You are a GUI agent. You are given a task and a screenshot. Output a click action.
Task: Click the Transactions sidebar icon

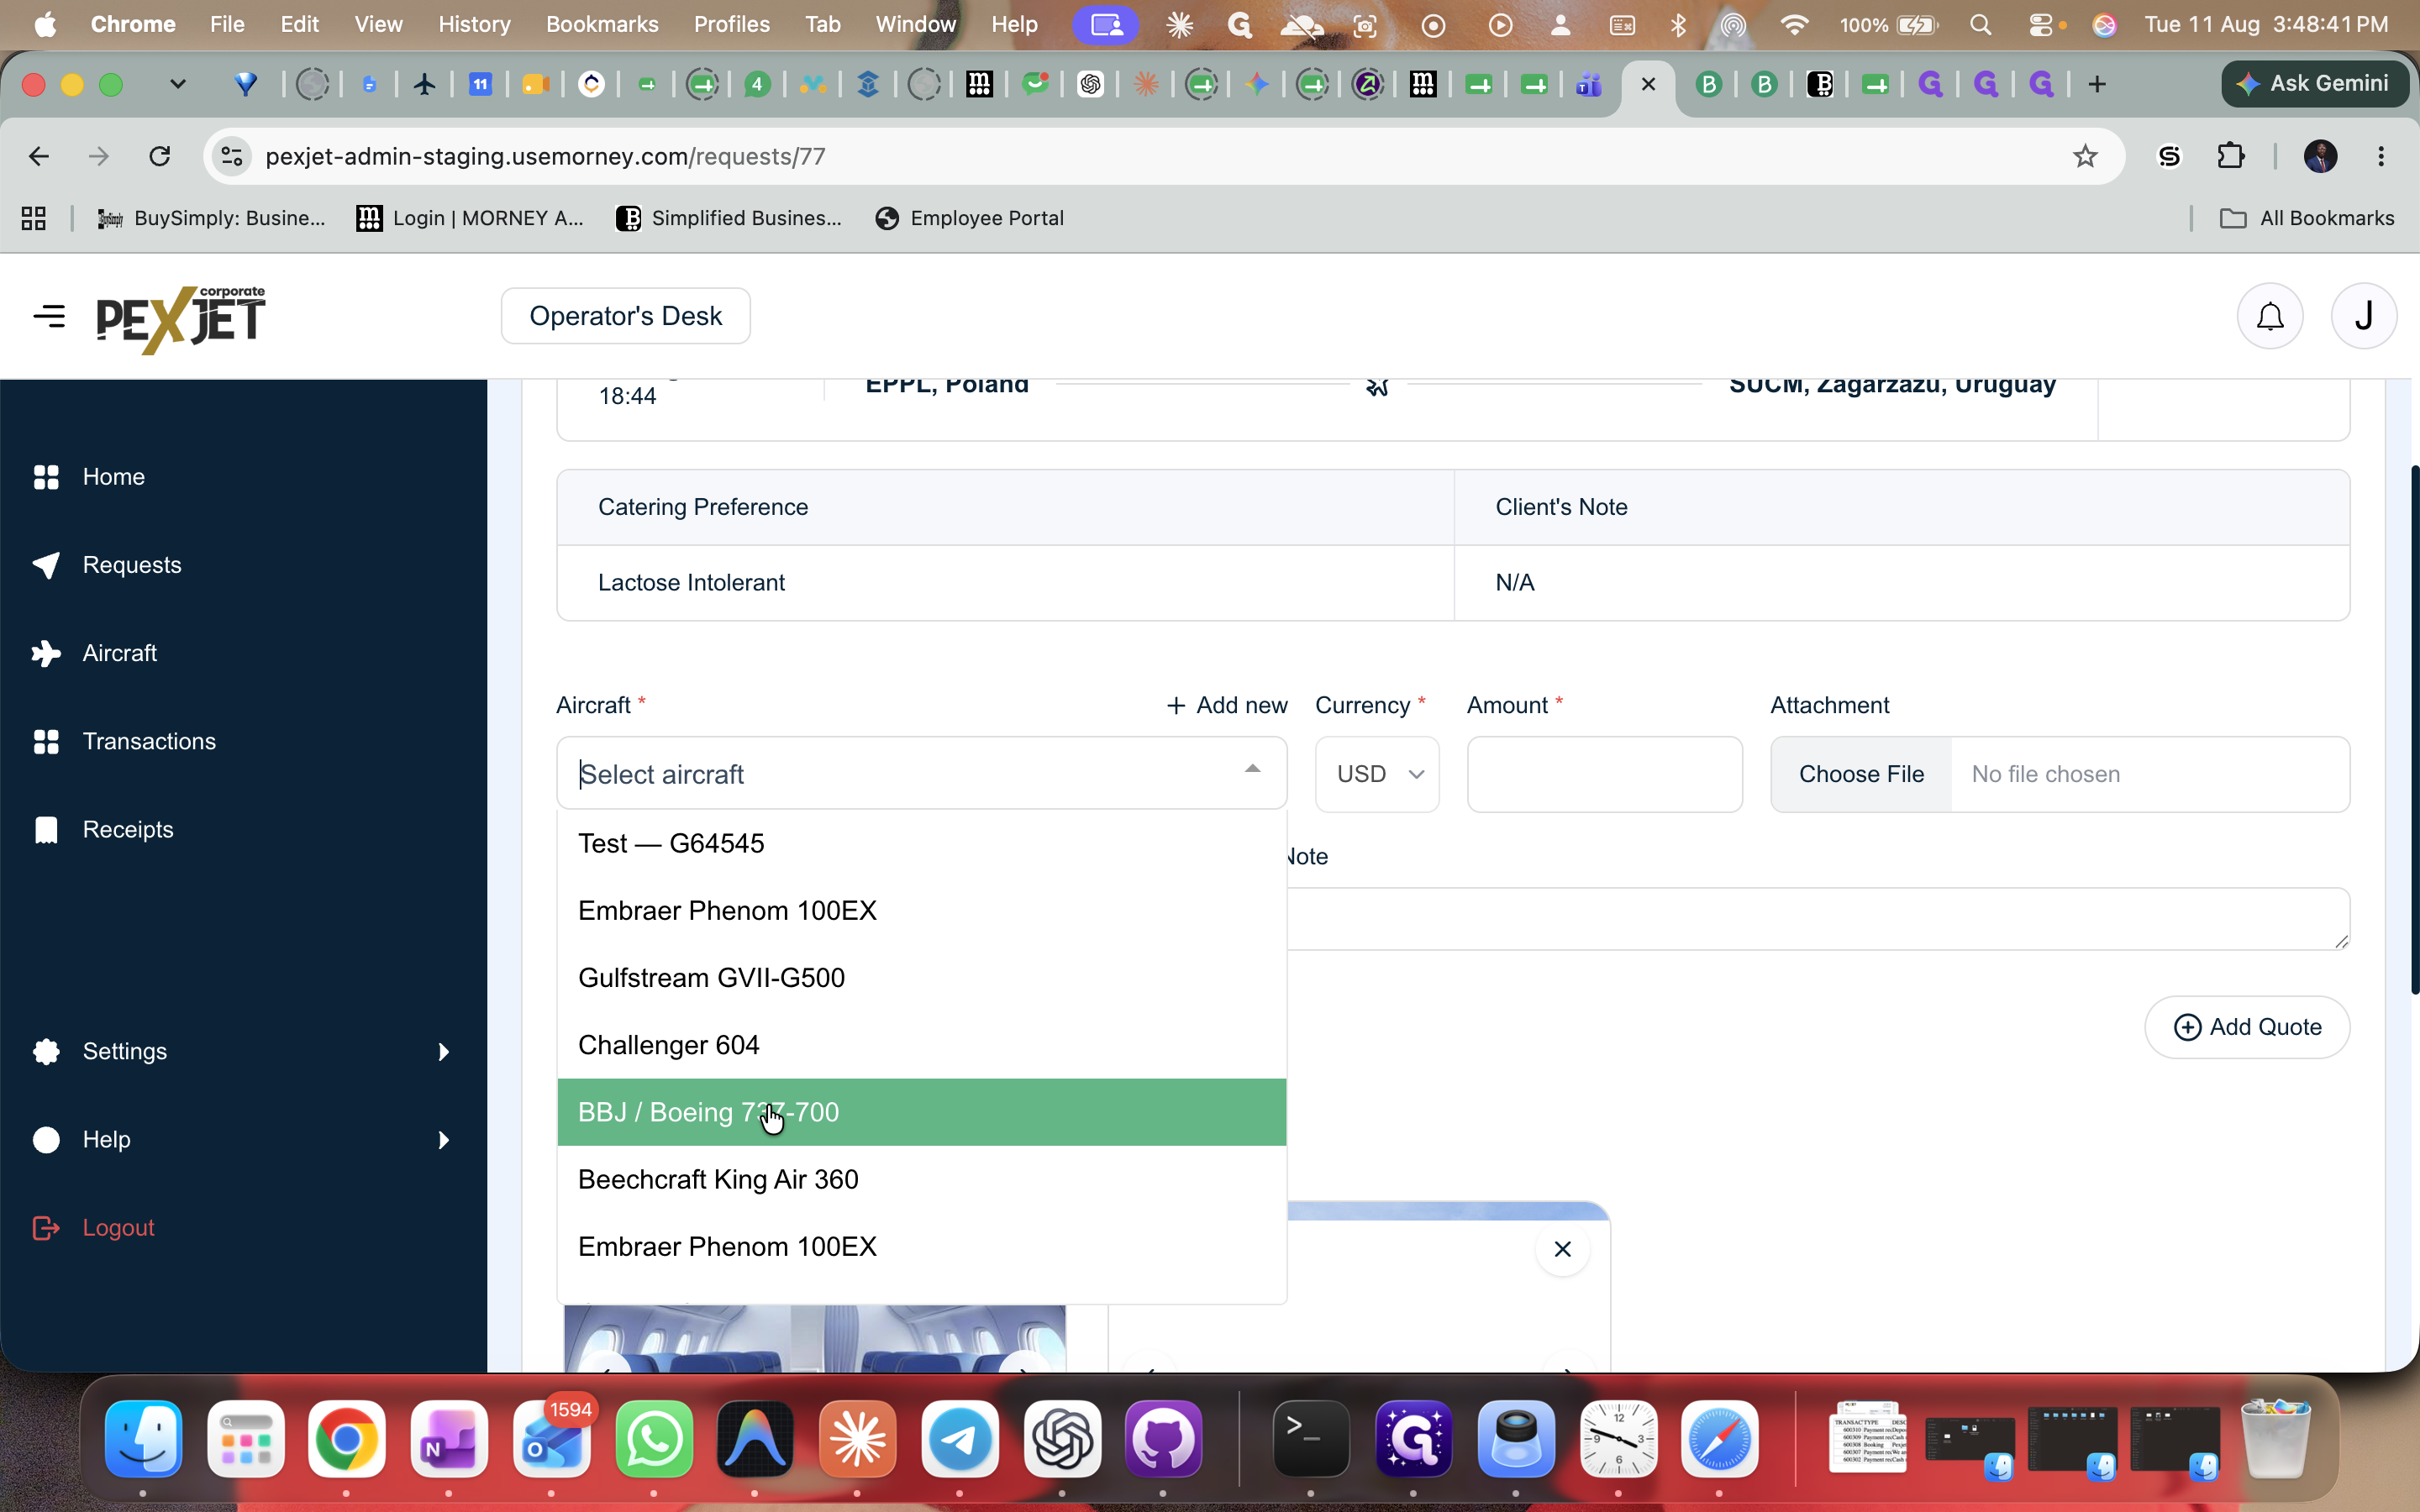pos(46,741)
